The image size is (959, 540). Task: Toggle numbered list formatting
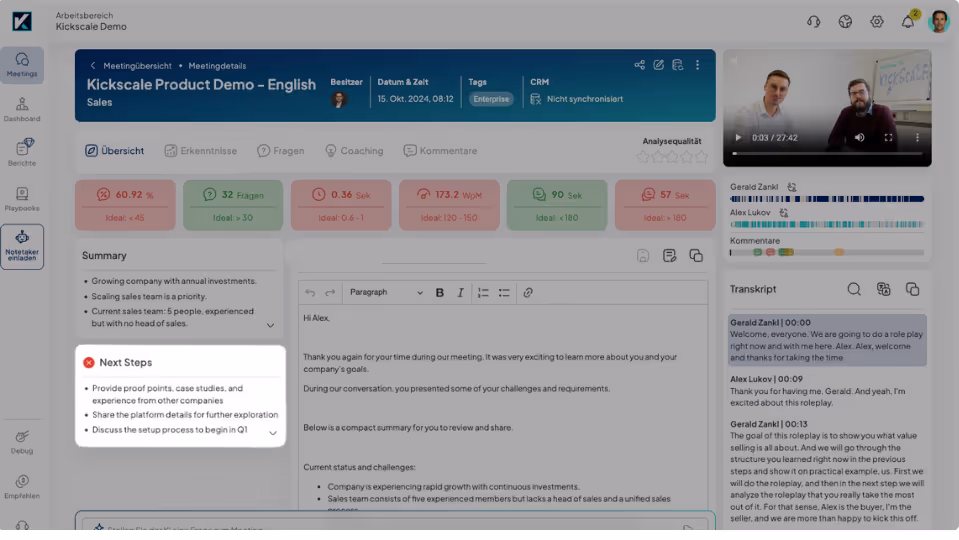tap(483, 293)
